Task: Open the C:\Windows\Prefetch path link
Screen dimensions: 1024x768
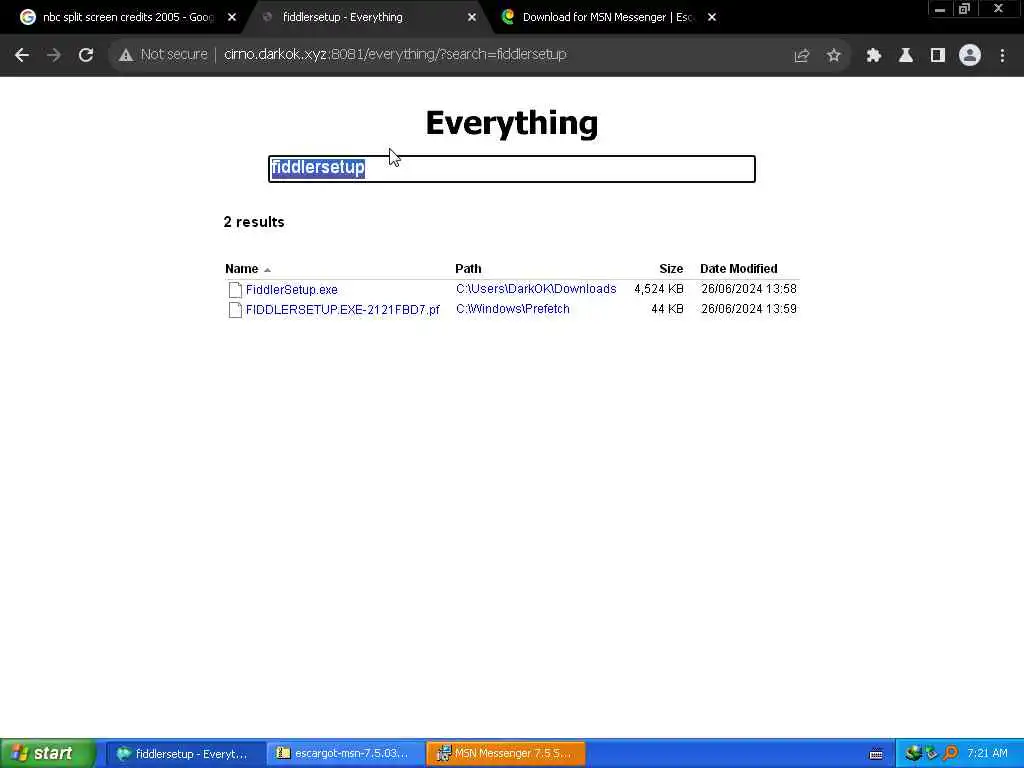Action: click(513, 309)
